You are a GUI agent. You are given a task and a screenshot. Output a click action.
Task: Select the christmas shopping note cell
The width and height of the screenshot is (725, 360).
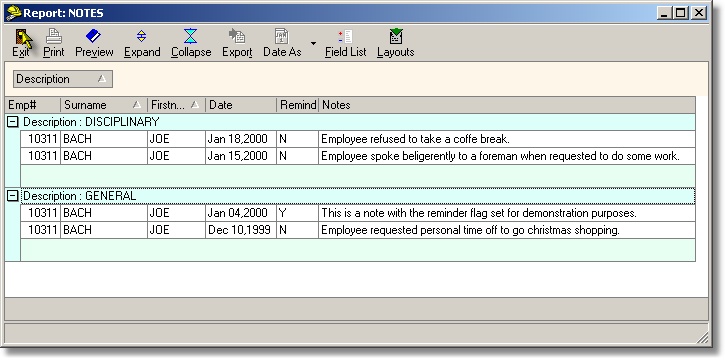(x=507, y=230)
